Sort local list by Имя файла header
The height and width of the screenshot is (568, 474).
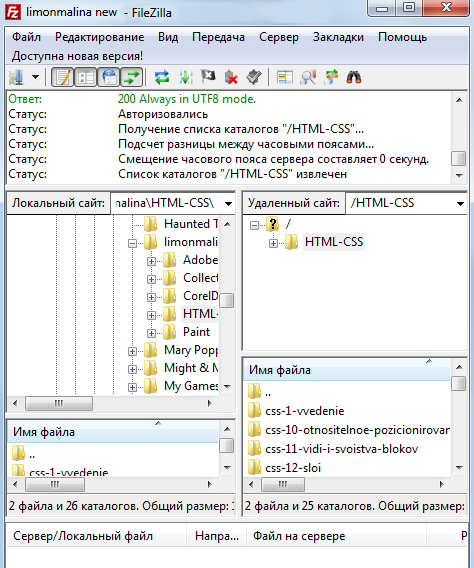click(113, 432)
